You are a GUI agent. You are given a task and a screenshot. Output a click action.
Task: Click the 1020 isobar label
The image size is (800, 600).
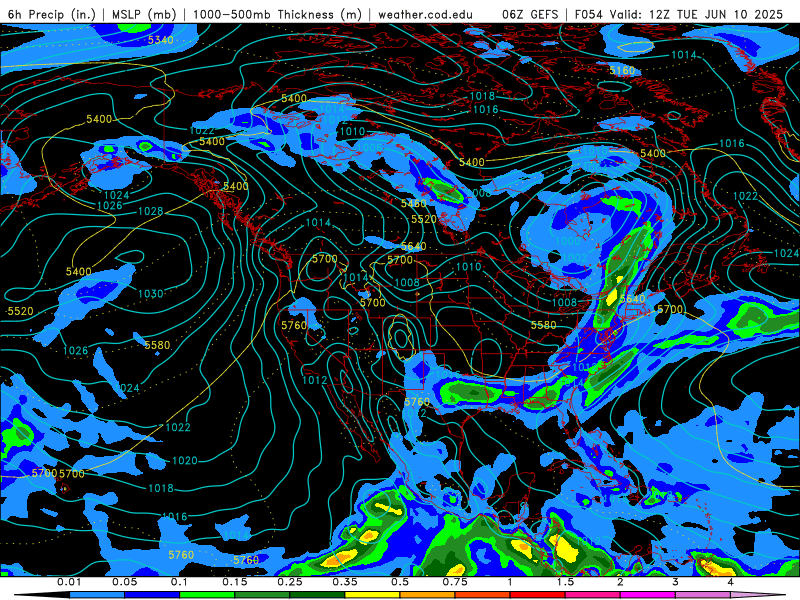click(x=185, y=461)
